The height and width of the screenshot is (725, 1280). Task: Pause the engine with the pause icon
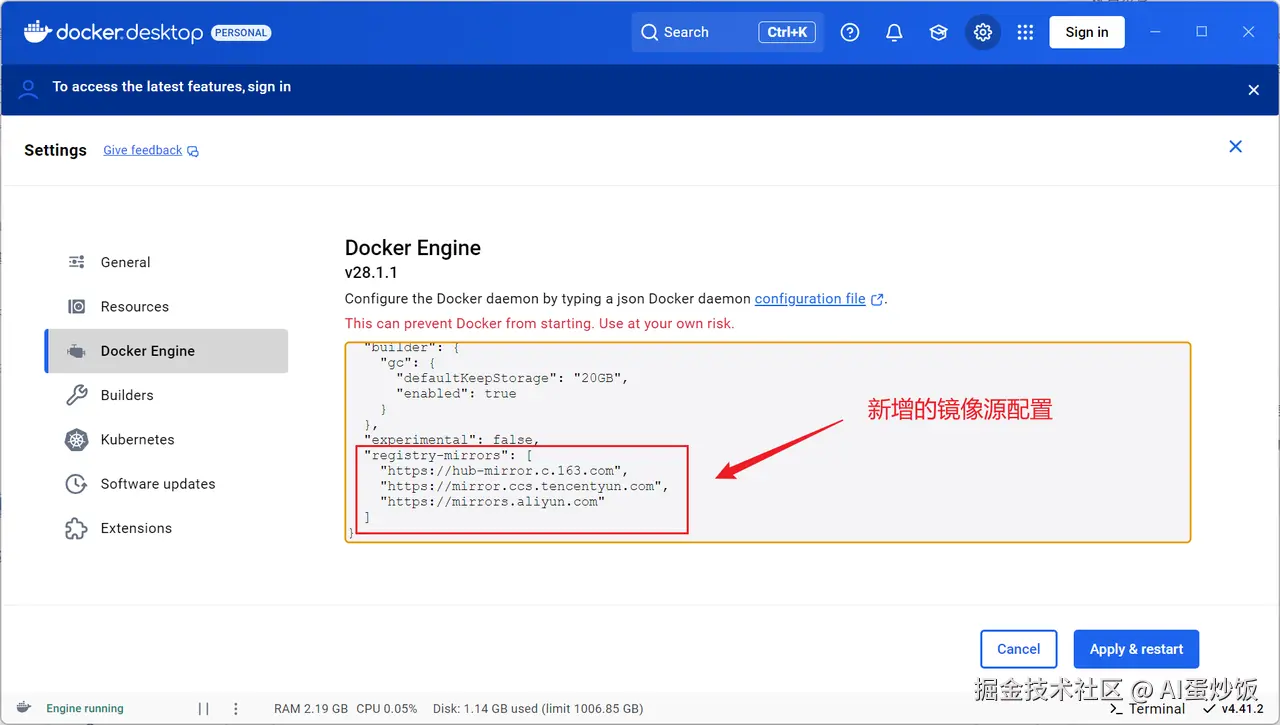[x=204, y=709]
